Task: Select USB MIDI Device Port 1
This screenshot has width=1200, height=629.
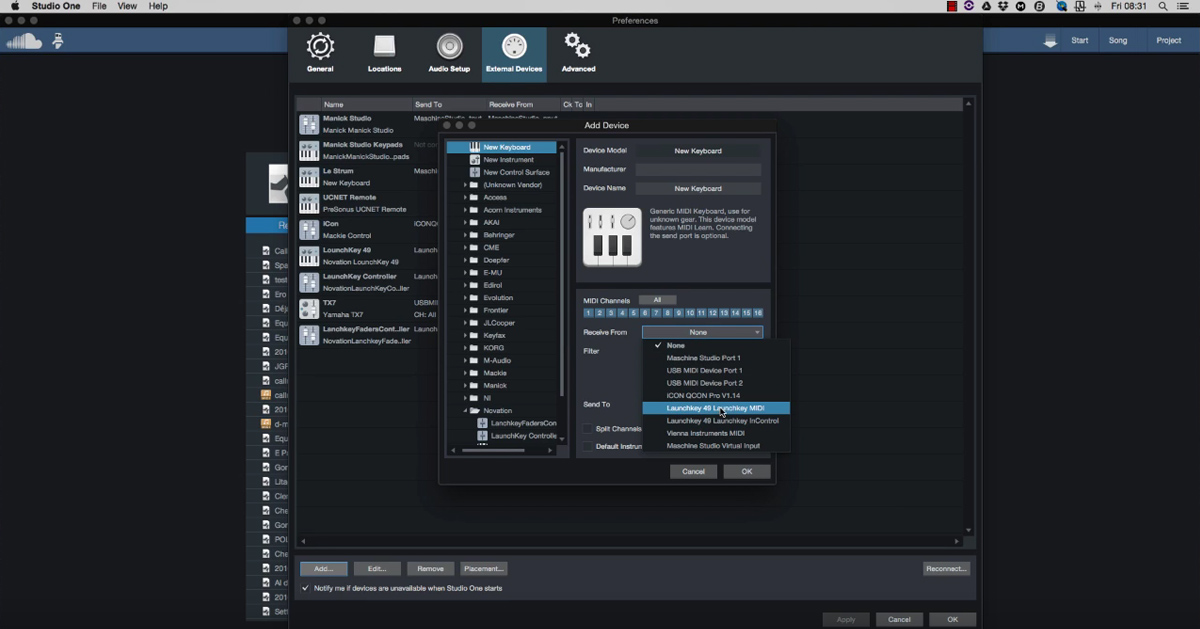Action: coord(704,371)
